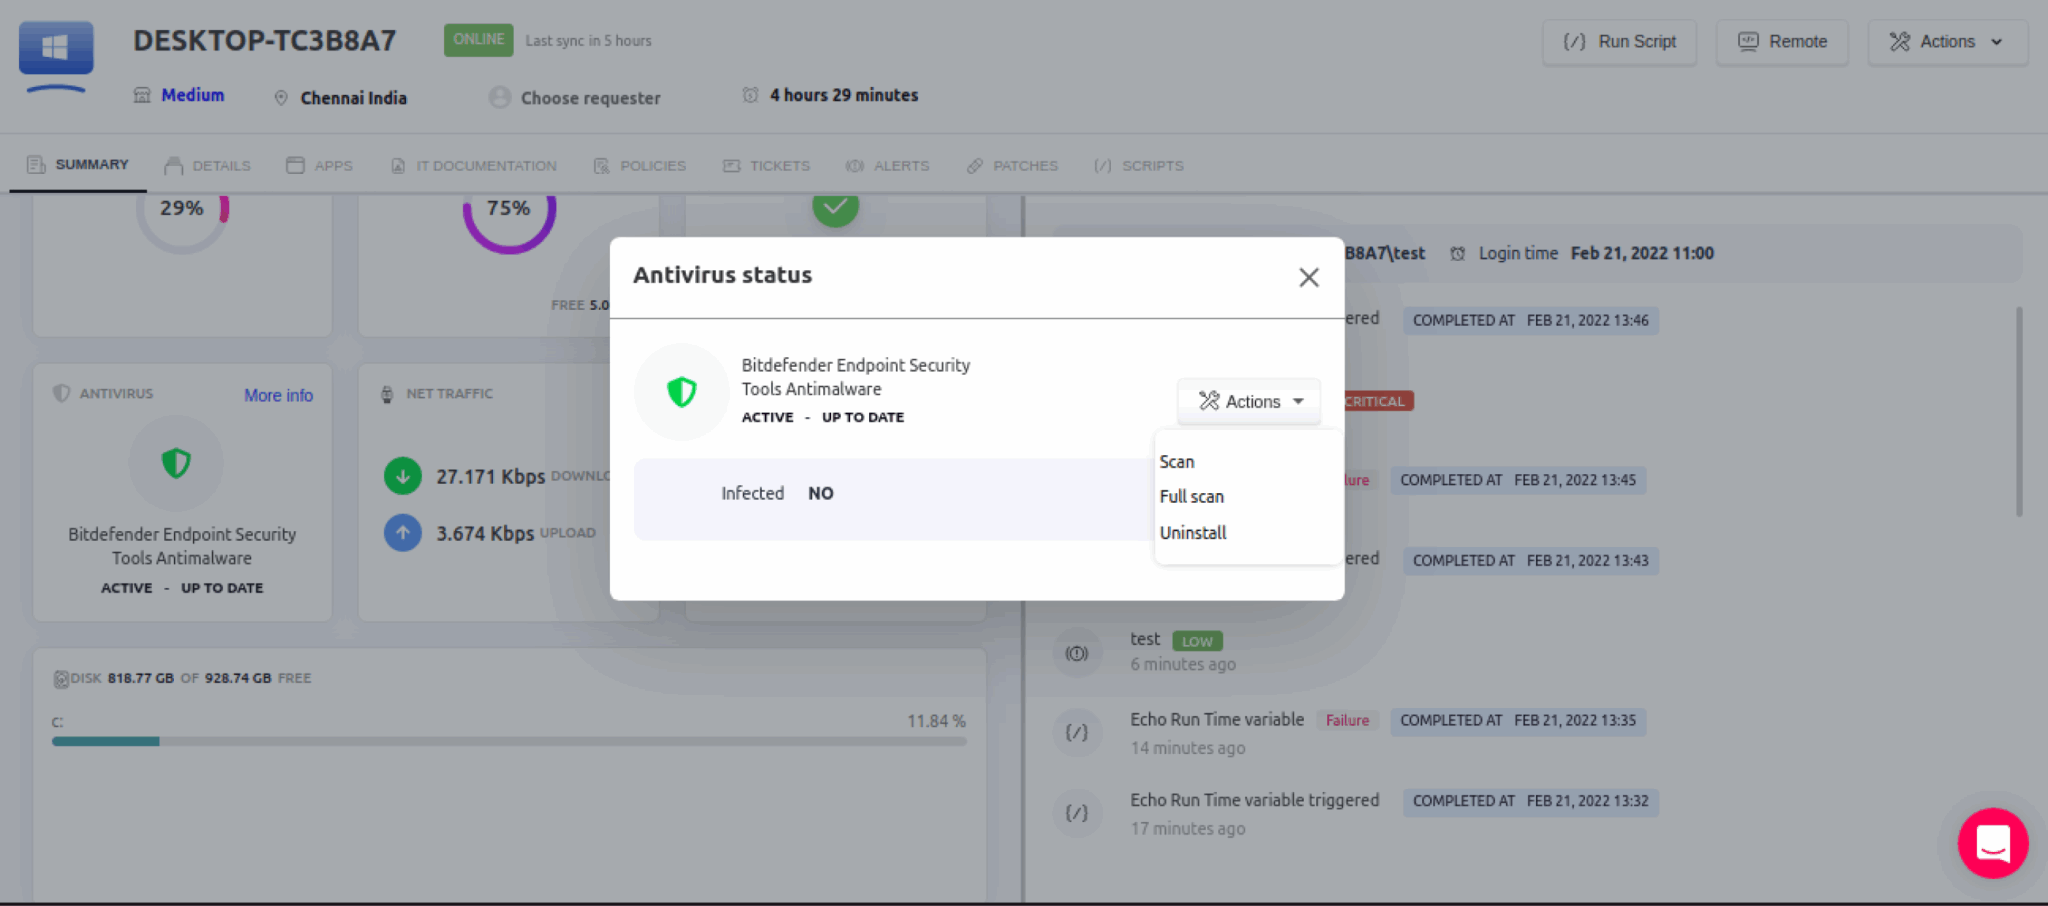Click the antivirus card shield icon
The image size is (2048, 906).
176,463
